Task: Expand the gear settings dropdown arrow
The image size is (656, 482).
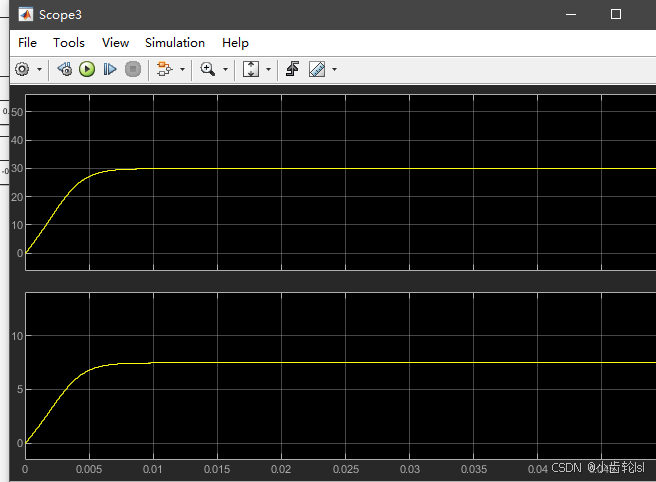Action: click(40, 69)
